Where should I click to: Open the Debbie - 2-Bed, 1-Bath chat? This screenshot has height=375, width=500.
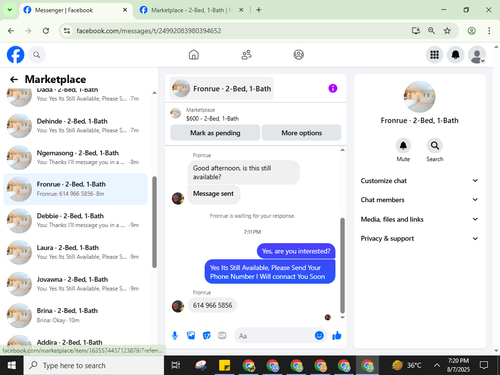point(76,221)
